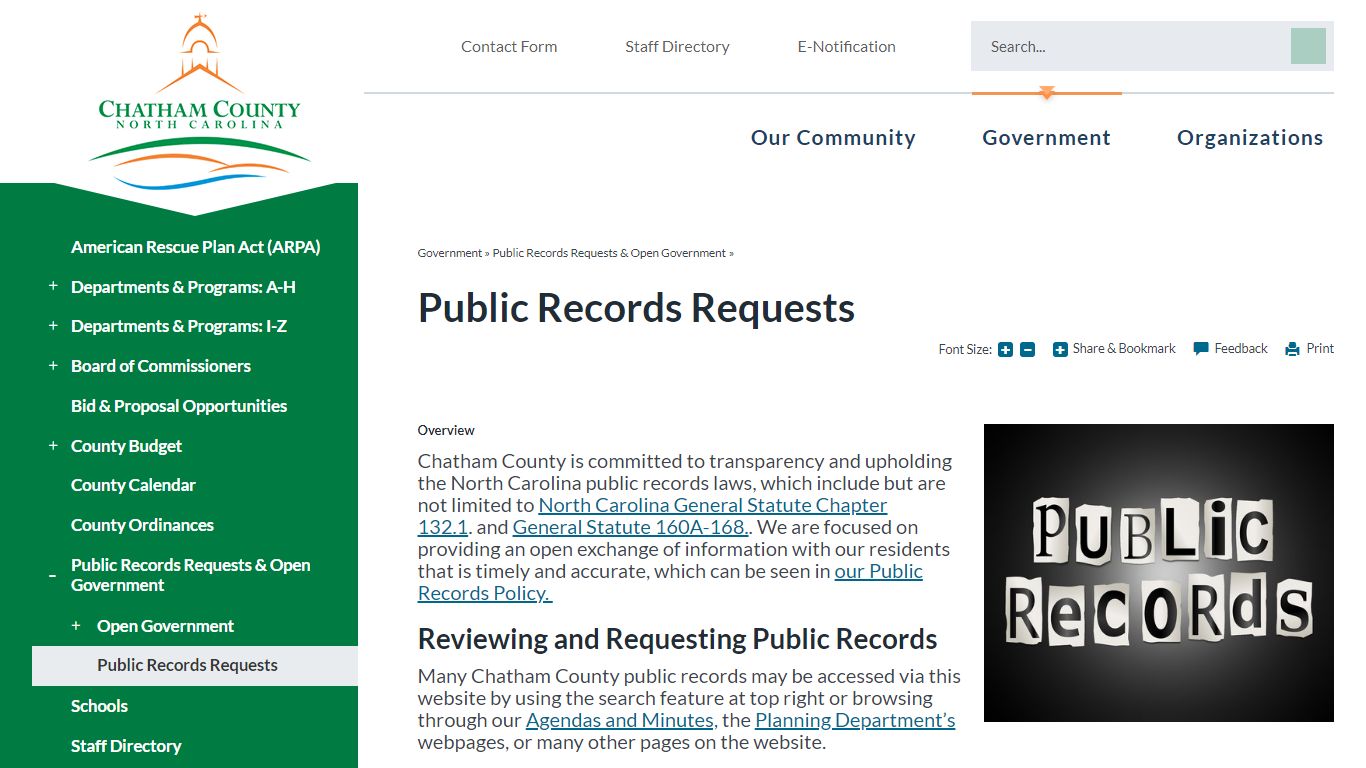Click the Chatham County logo
The image size is (1366, 768).
(199, 103)
